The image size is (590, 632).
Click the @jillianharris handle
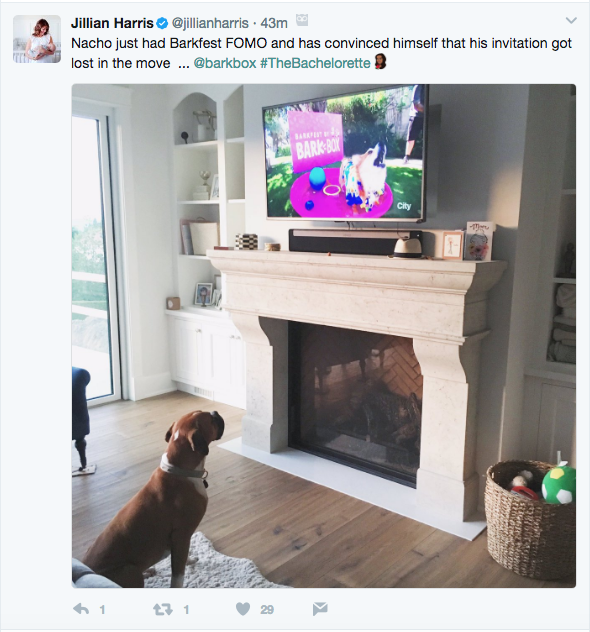coord(210,23)
